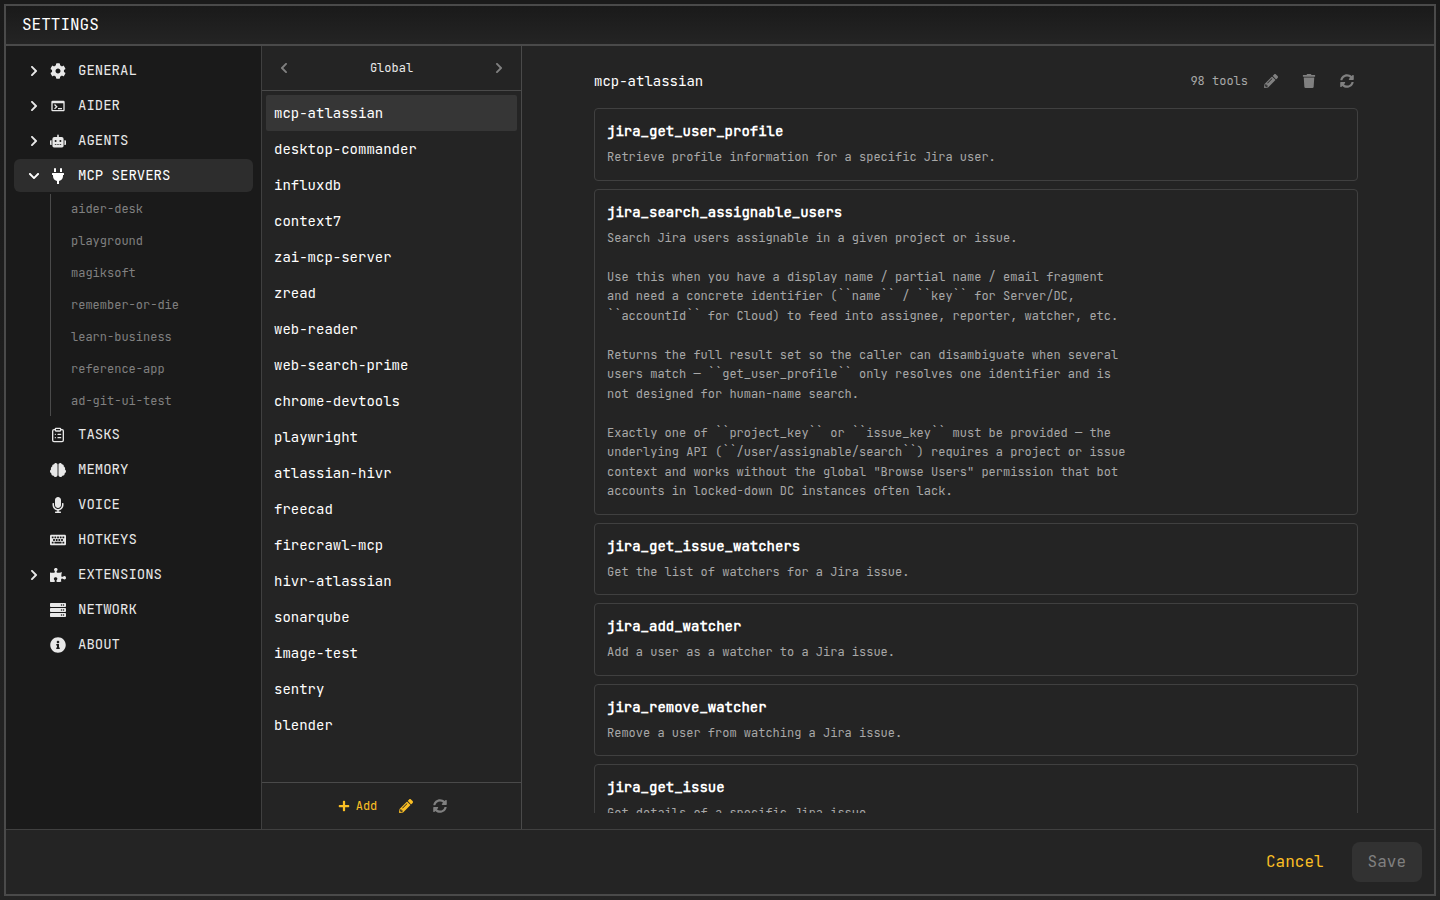Open the jira_get_user_profile tool card
1440x900 pixels.
[976, 145]
